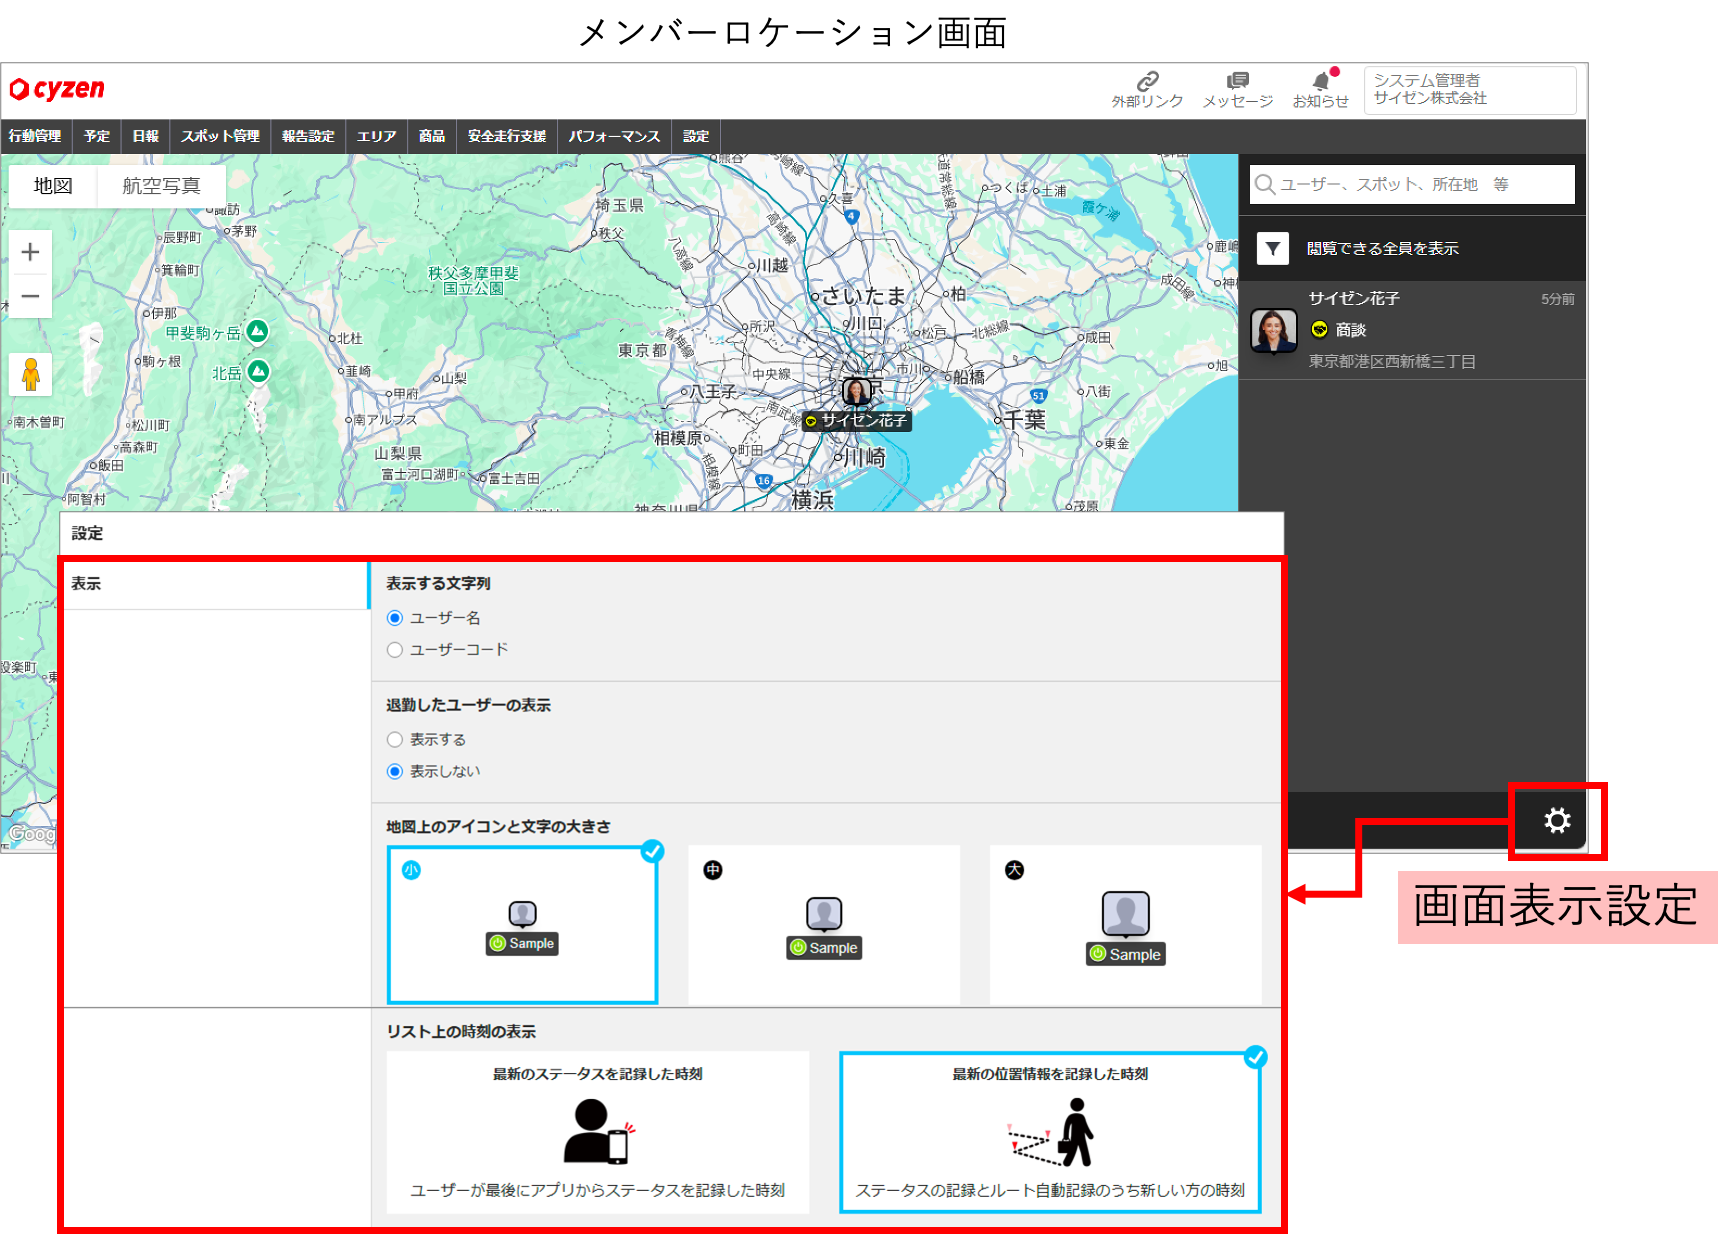
Task: Click the 商談 status icon in the list
Action: click(x=1320, y=329)
